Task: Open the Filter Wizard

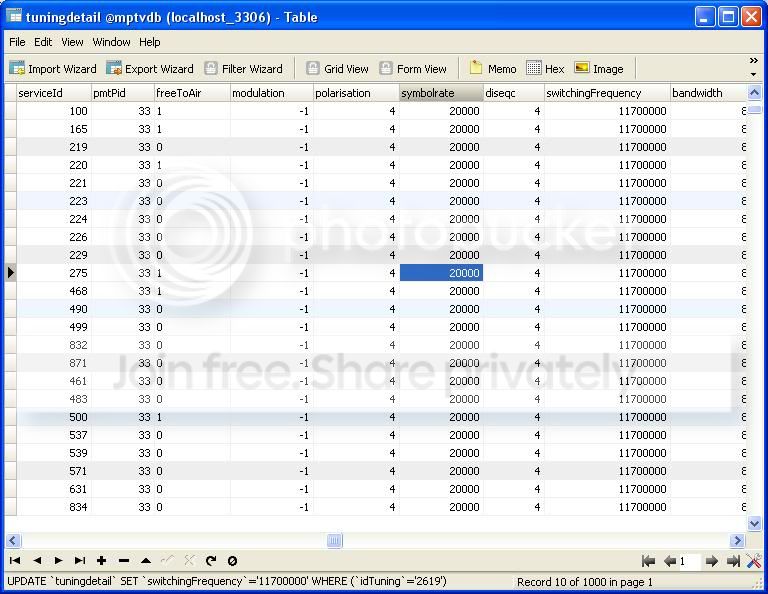Action: click(243, 69)
